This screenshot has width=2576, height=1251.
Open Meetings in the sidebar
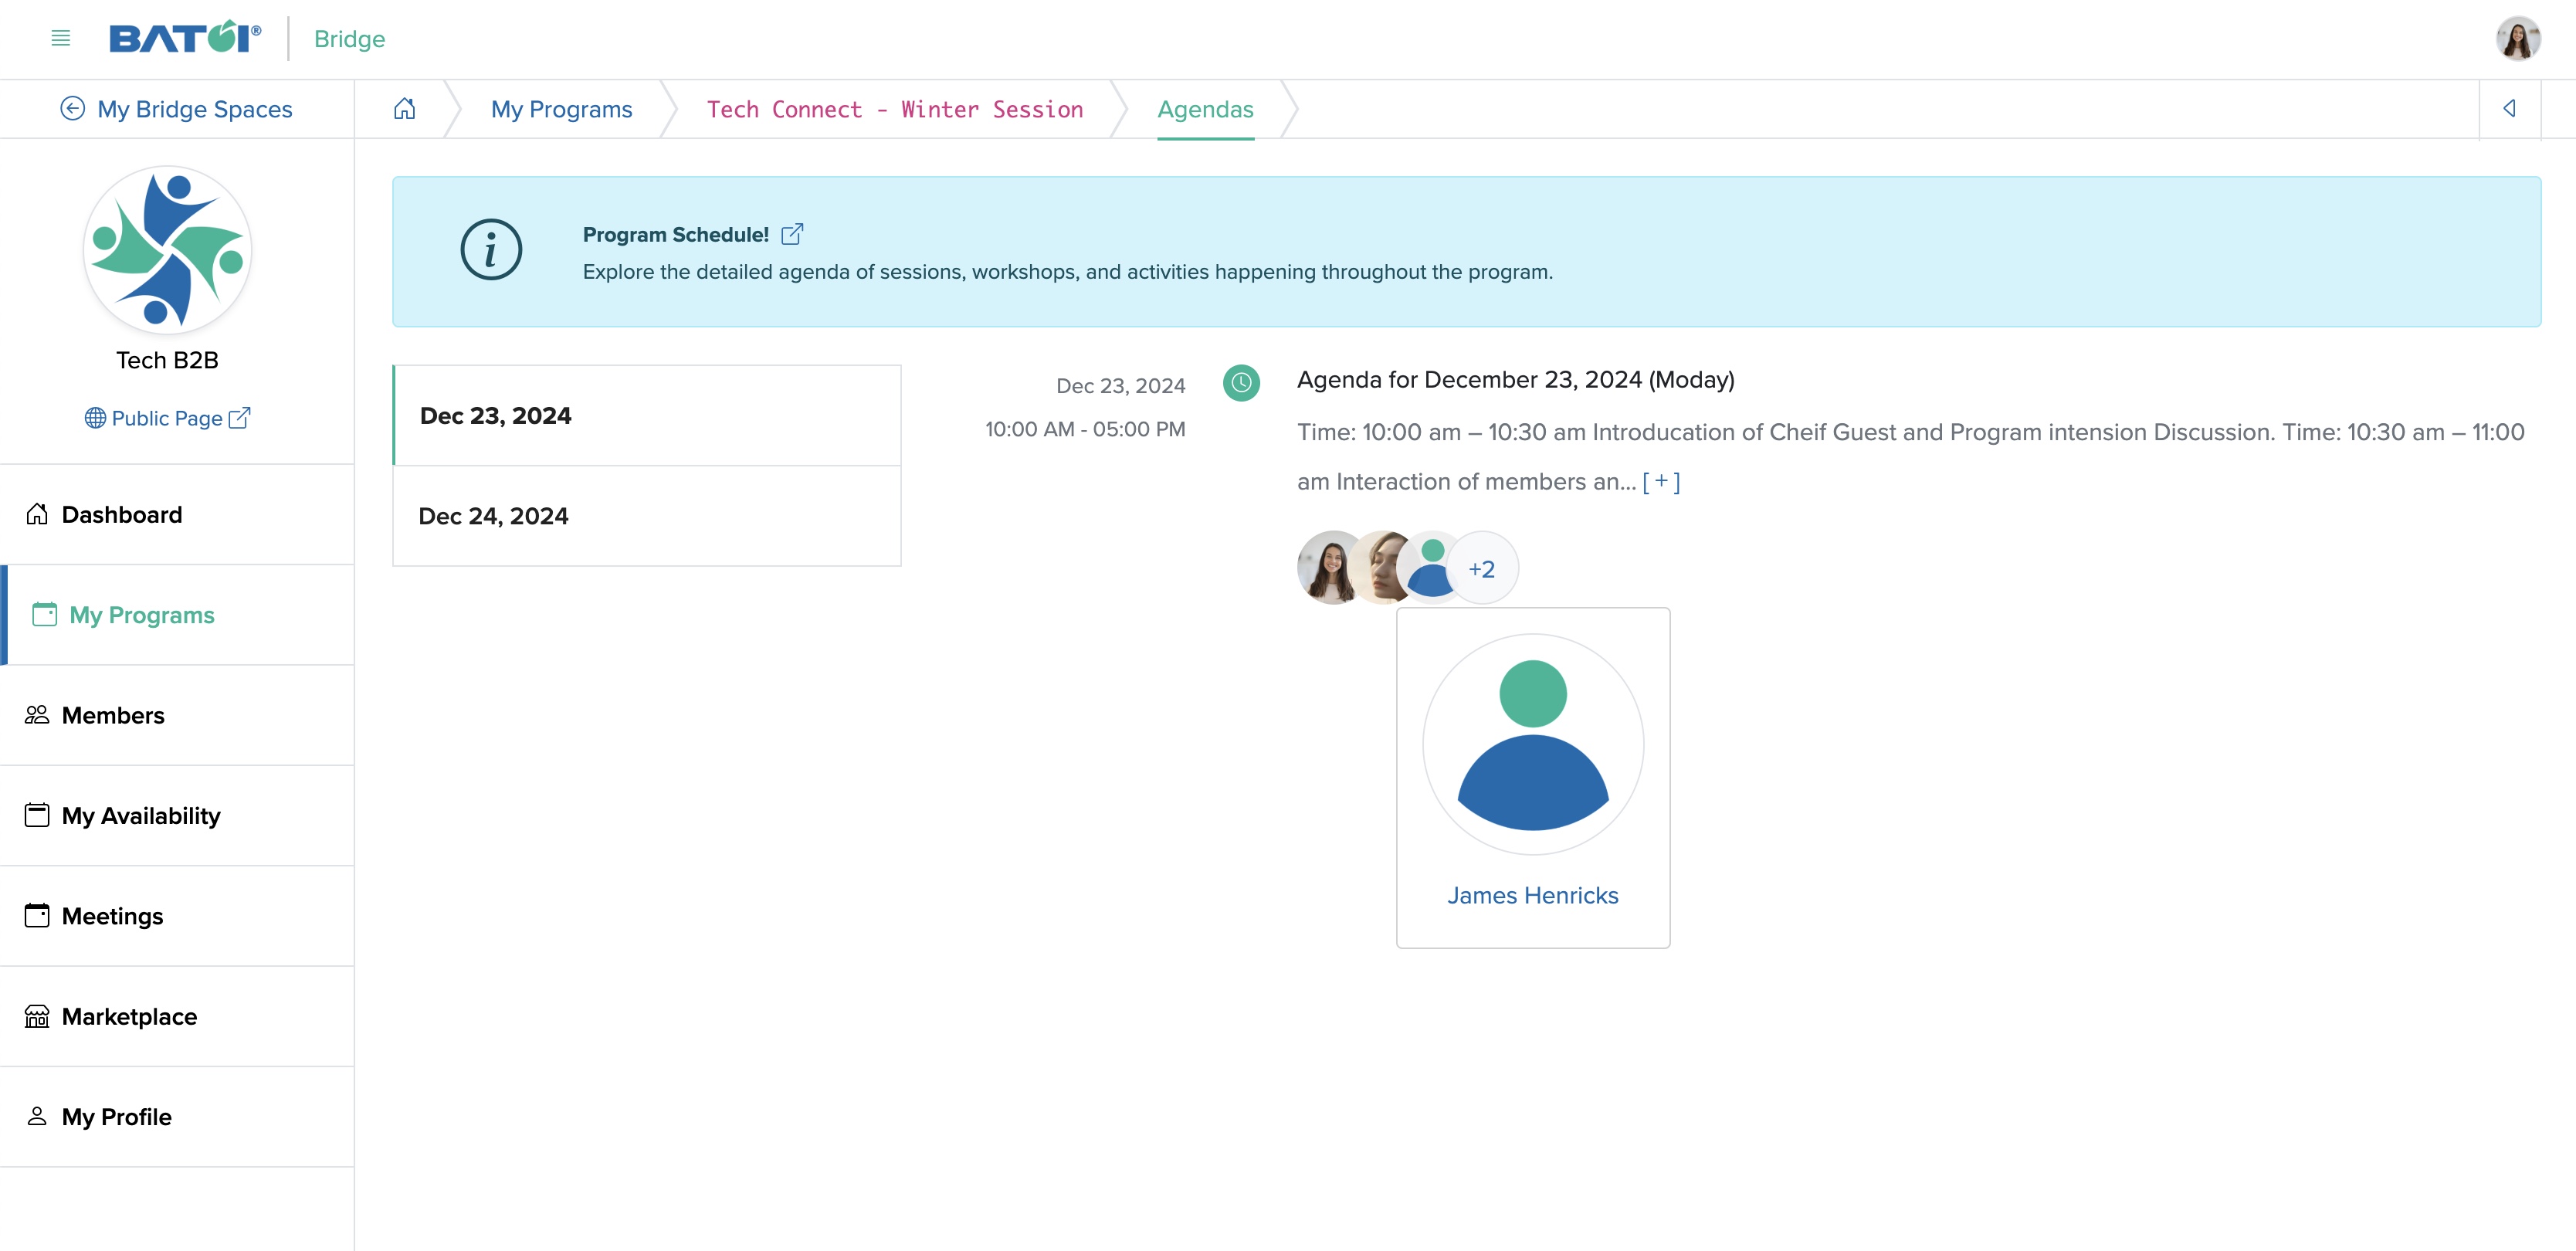[177, 915]
